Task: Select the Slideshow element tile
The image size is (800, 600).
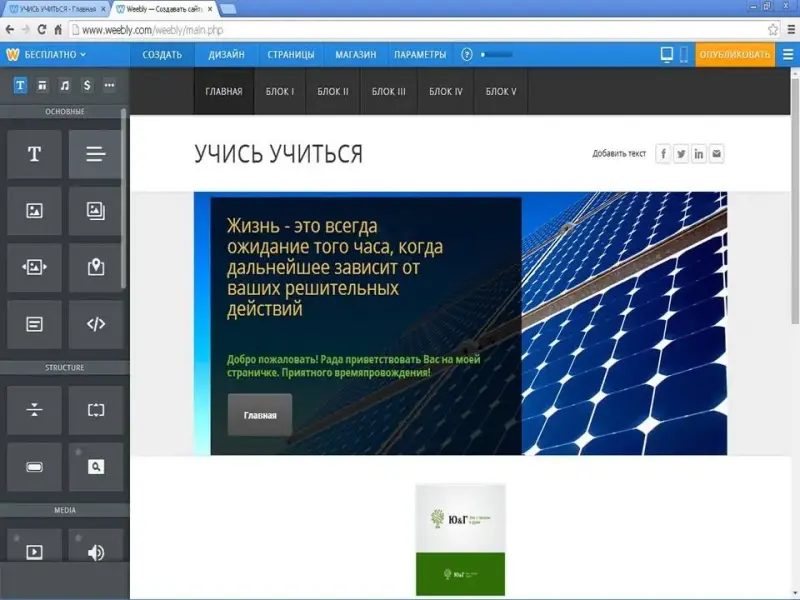Action: (x=34, y=267)
